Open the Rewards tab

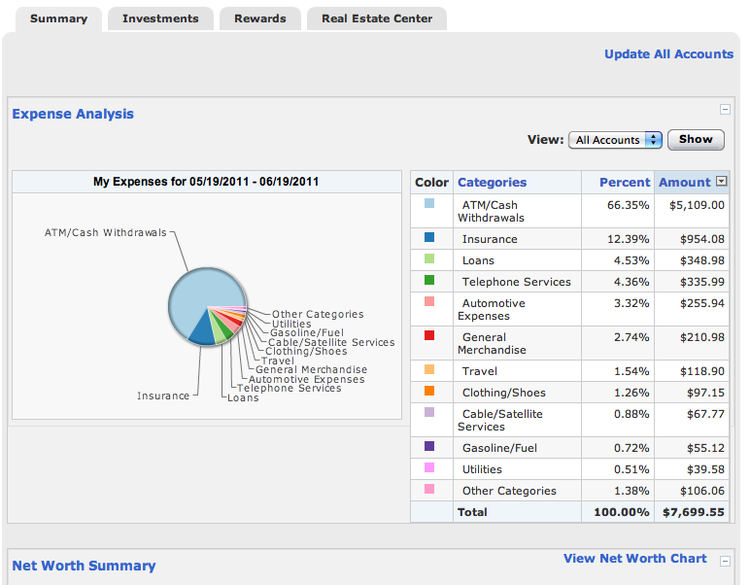[260, 18]
